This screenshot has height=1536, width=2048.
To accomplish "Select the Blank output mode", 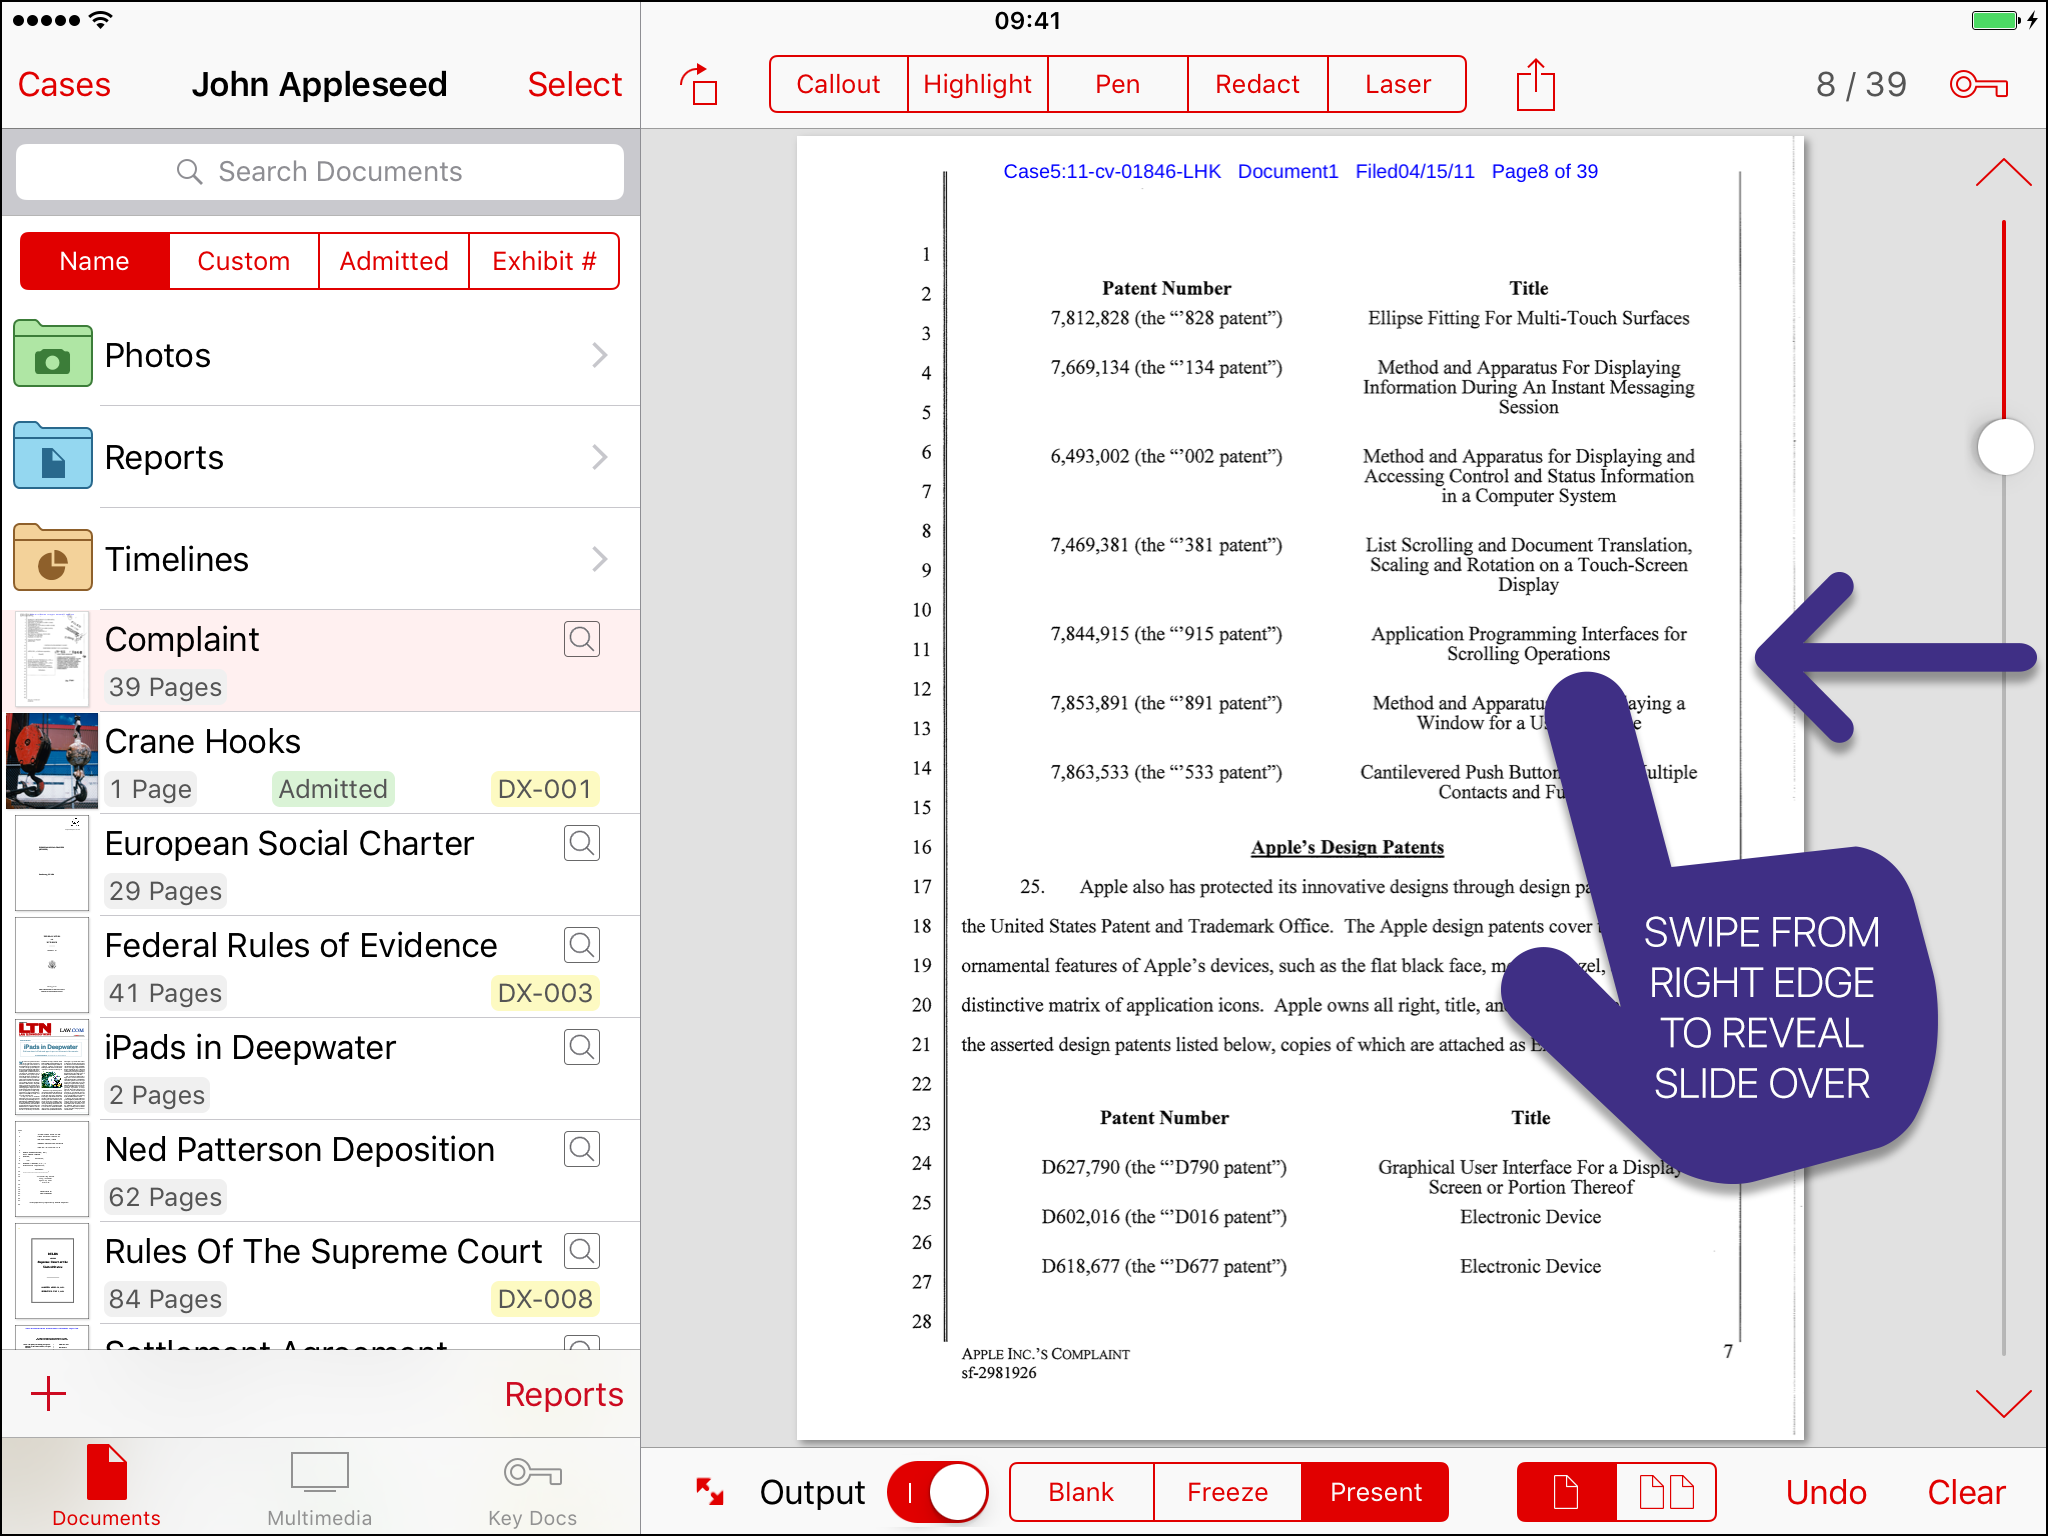I will coord(1082,1492).
